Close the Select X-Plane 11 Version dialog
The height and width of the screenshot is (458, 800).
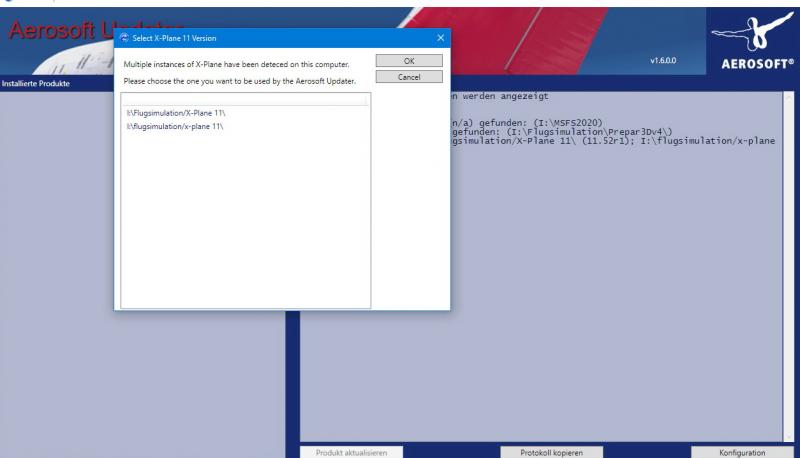440,38
